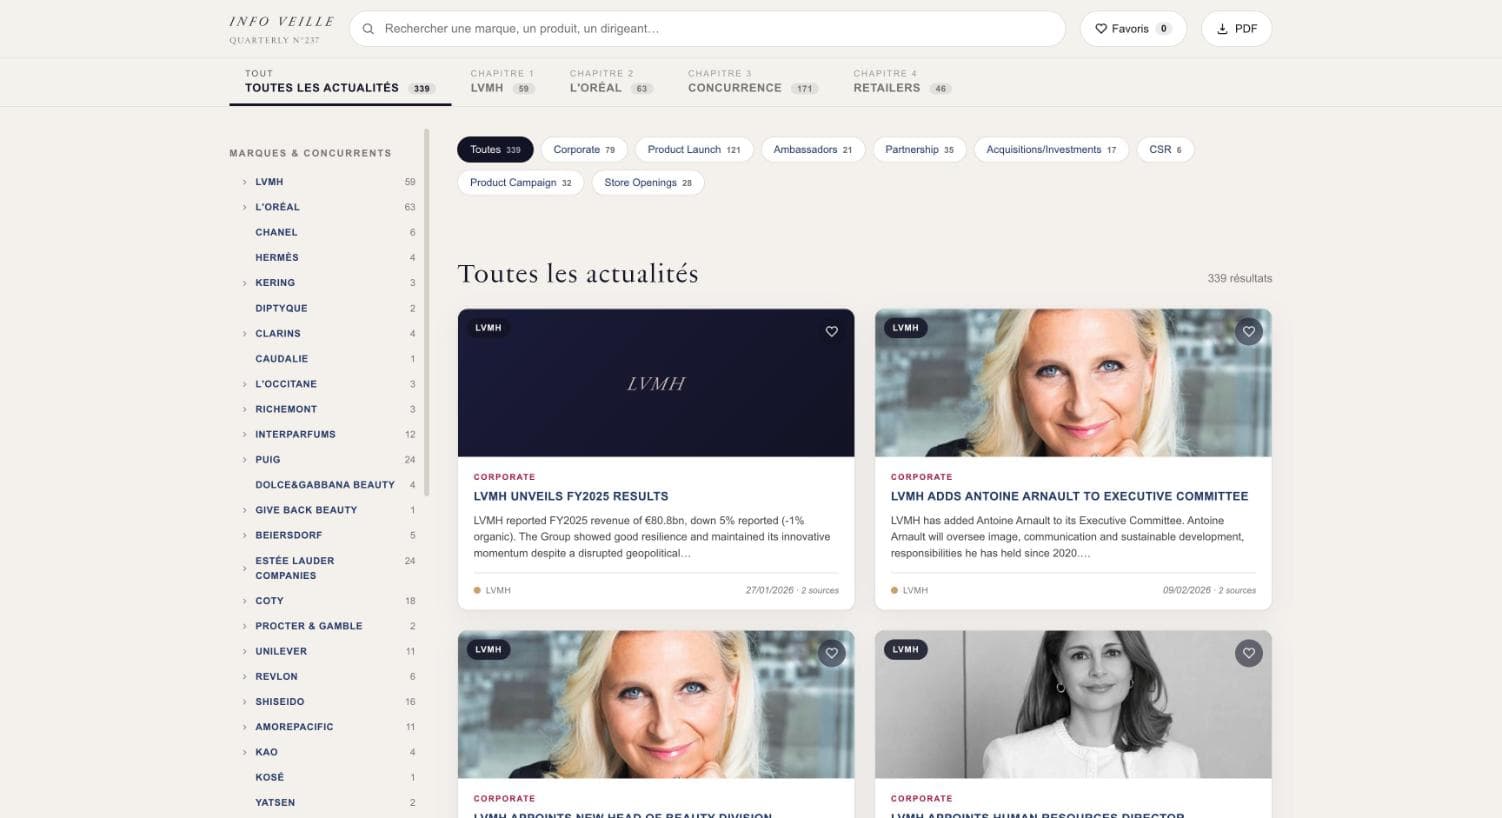Select Hermès in brands sidebar

[277, 258]
